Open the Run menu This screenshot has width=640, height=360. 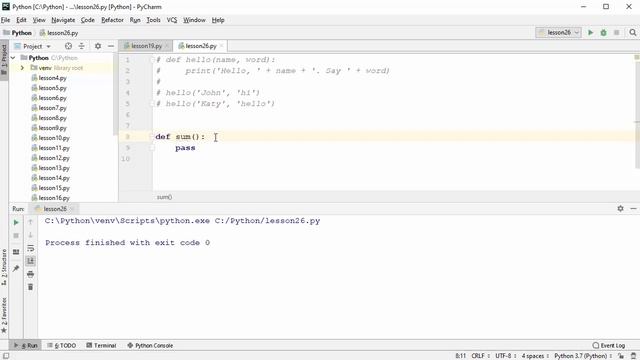[x=135, y=20]
